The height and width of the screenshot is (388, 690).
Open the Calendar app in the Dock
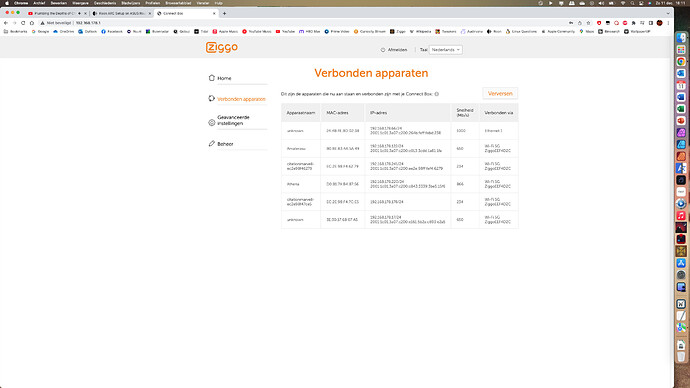click(681, 85)
